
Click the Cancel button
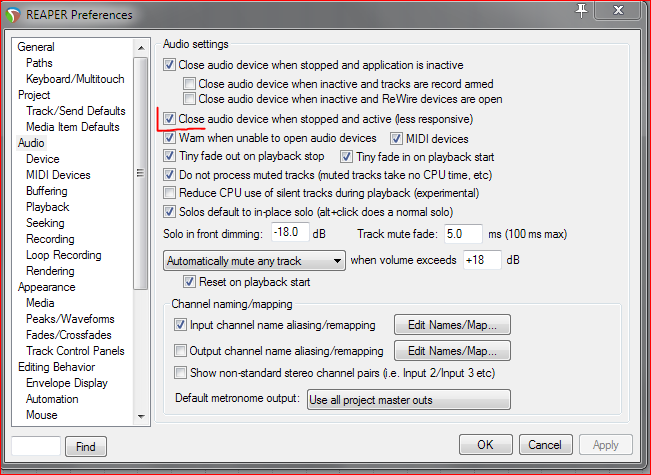tap(545, 445)
